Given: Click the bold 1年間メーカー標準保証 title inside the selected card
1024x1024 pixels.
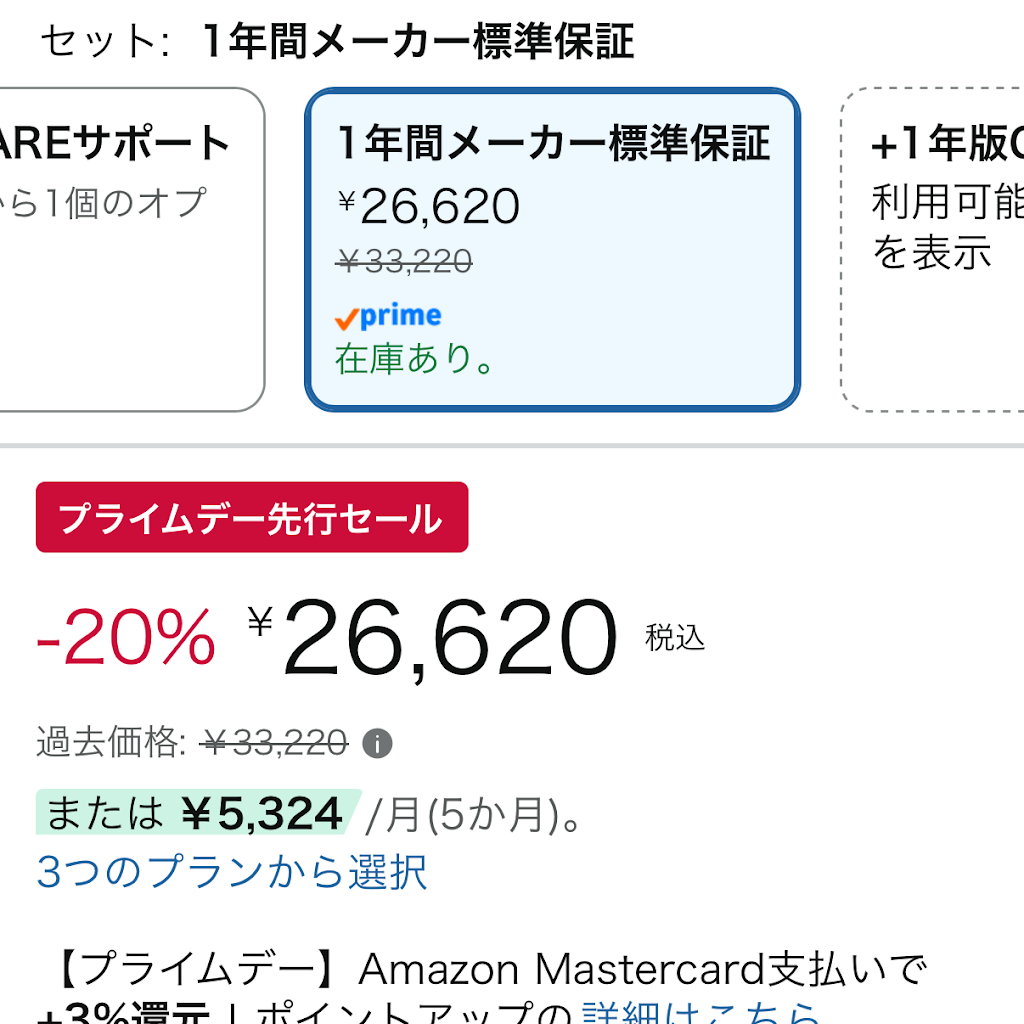Looking at the screenshot, I should (554, 143).
